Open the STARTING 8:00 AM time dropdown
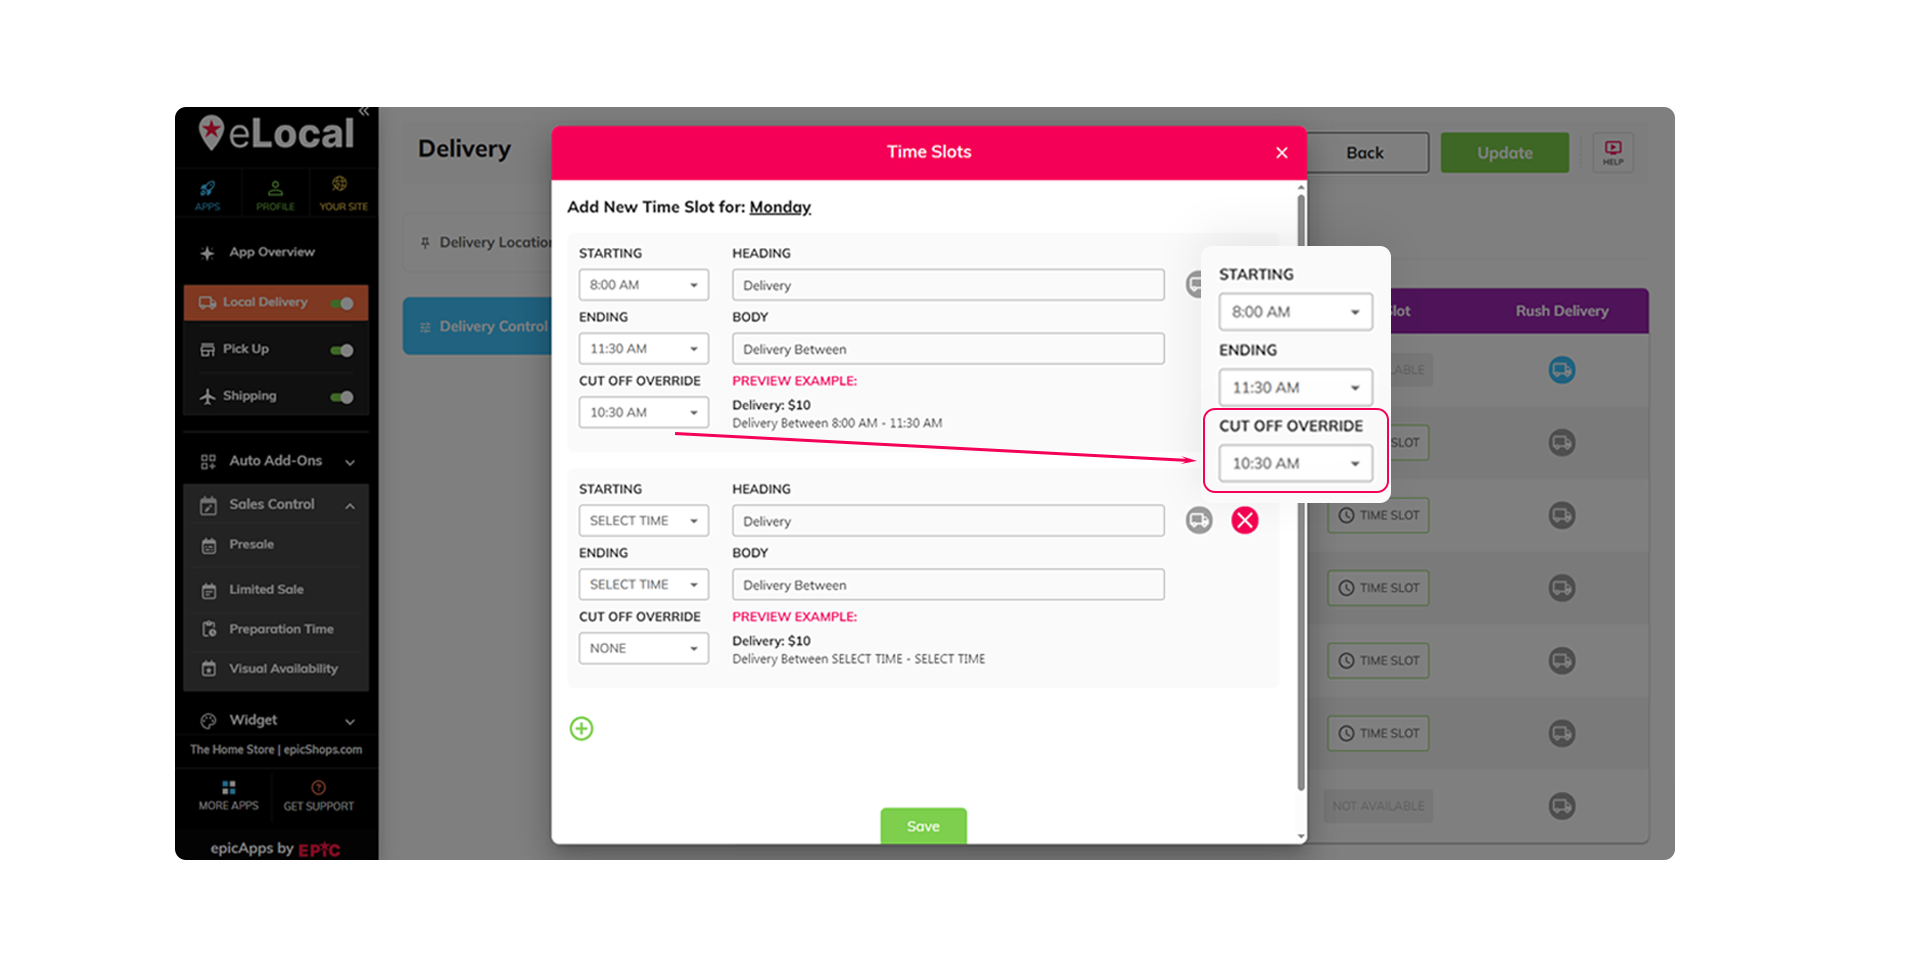This screenshot has height=953, width=1920. (643, 284)
